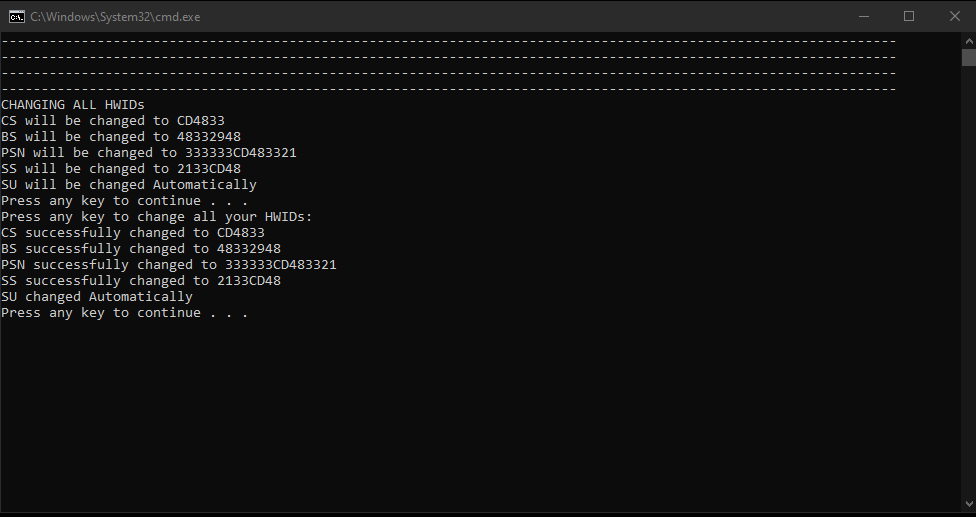Click the 'BS will be changed to 48332948' line
The height and width of the screenshot is (517, 976).
[x=121, y=137]
